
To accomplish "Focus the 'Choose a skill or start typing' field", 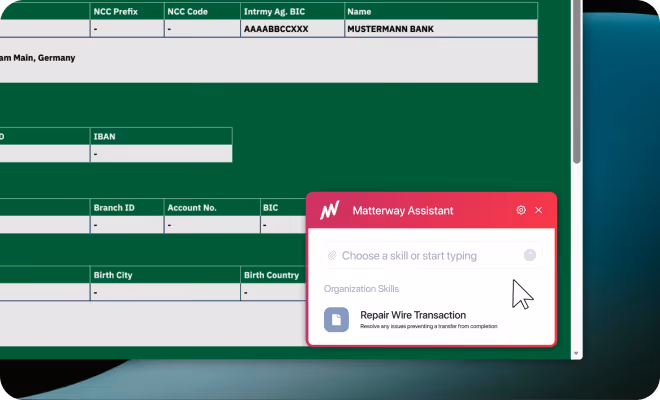I will pos(432,255).
